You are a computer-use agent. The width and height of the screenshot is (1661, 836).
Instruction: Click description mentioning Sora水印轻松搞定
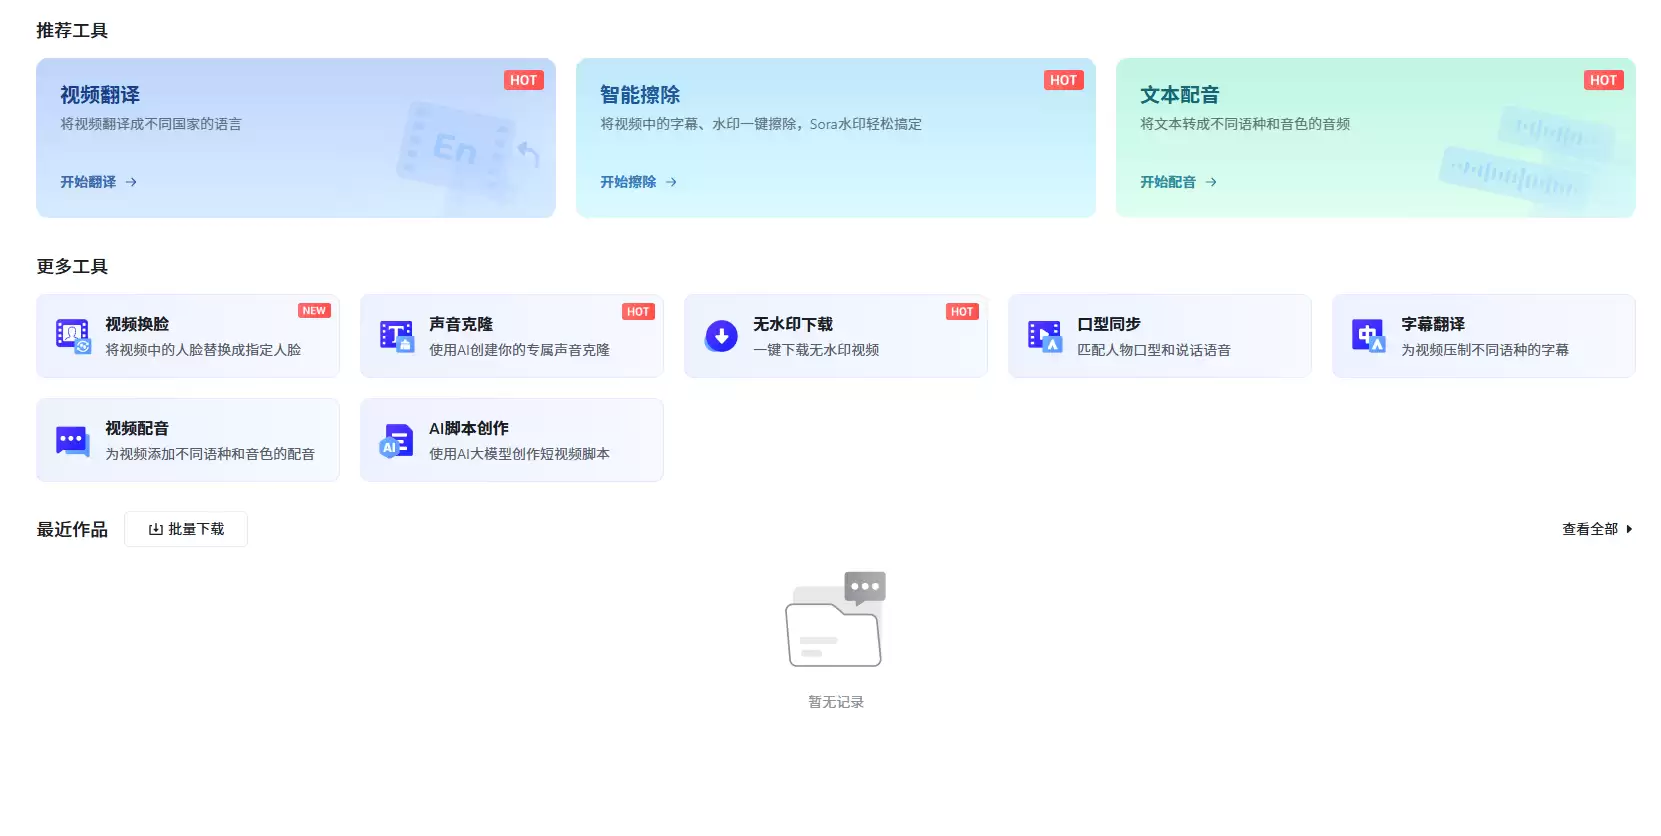(x=761, y=124)
